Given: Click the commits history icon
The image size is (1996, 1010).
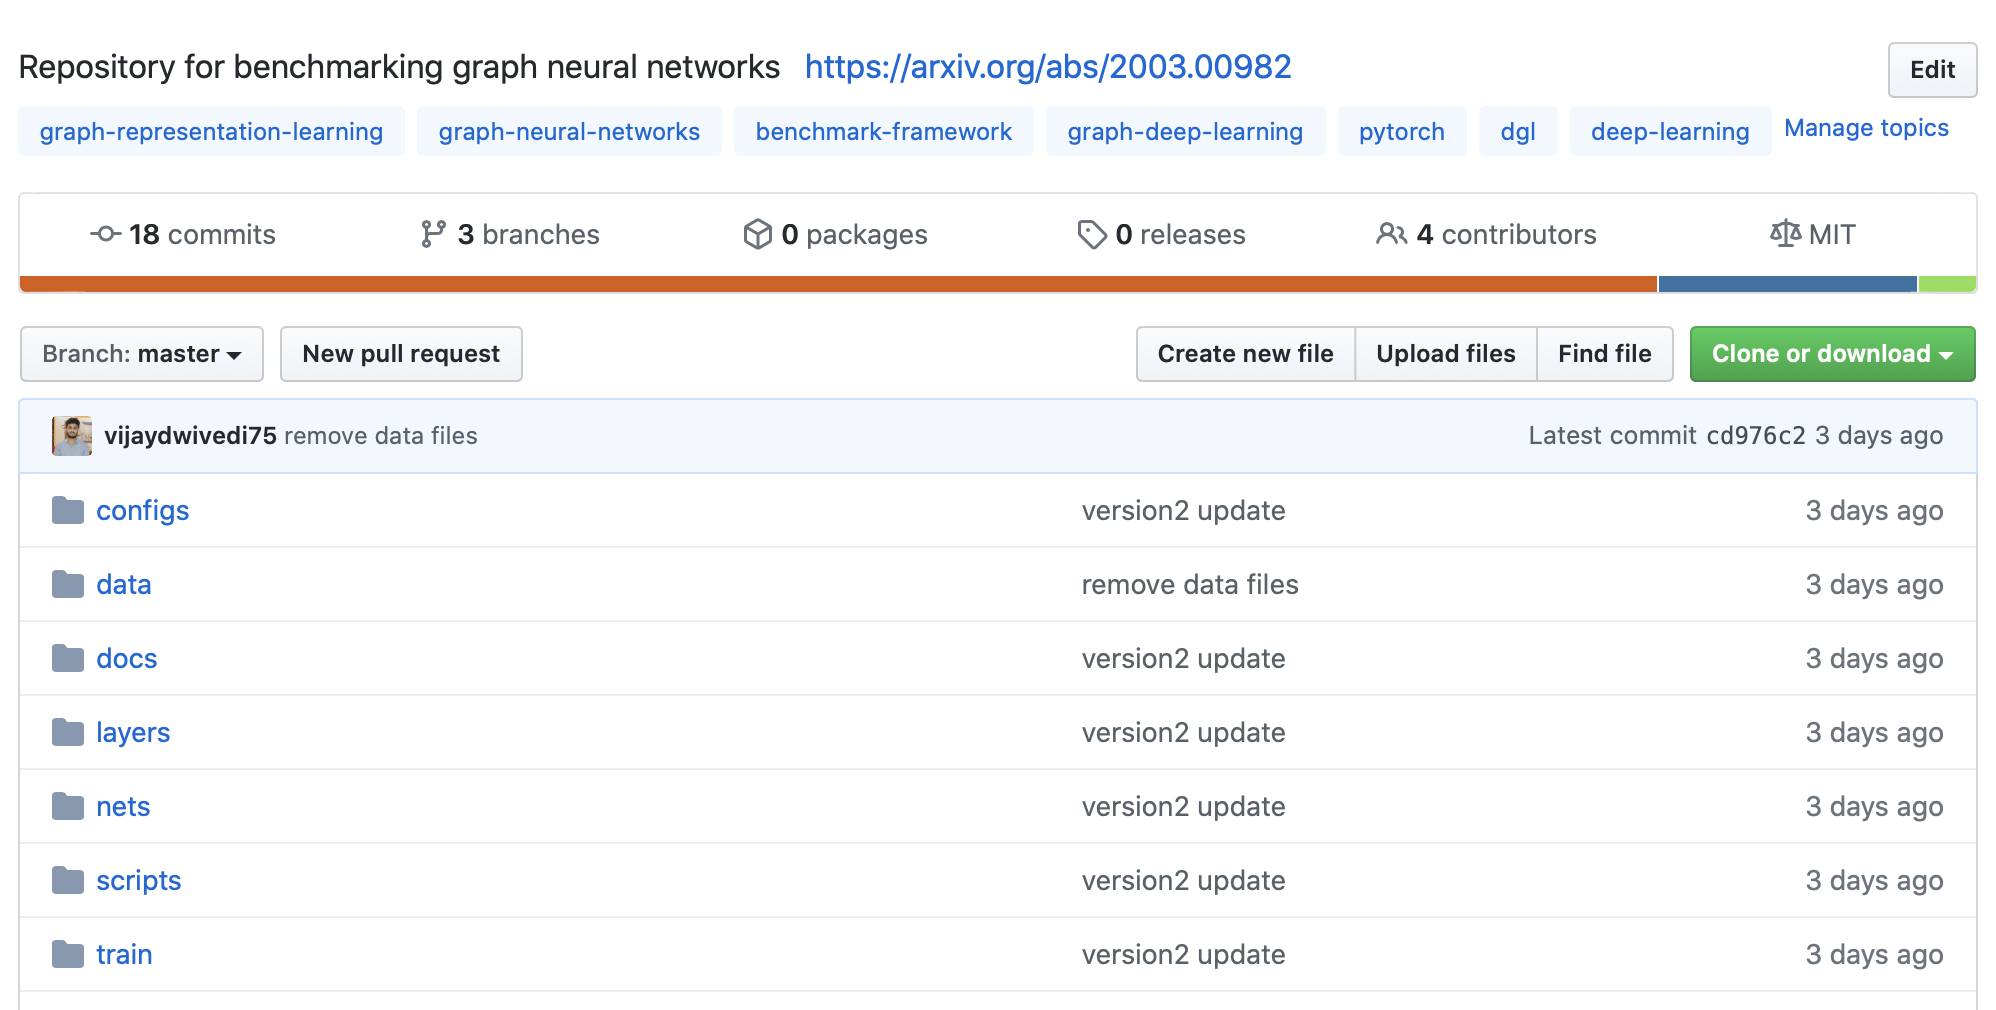Looking at the screenshot, I should tap(105, 234).
